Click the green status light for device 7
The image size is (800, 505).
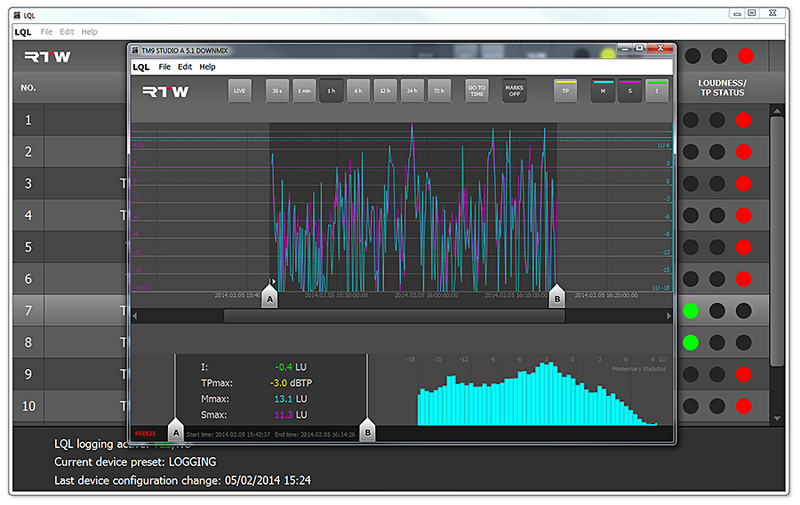(x=691, y=311)
